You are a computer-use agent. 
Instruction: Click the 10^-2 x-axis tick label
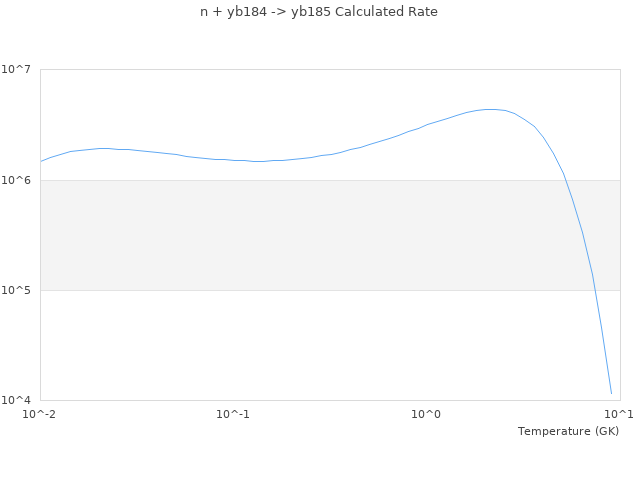(x=40, y=414)
